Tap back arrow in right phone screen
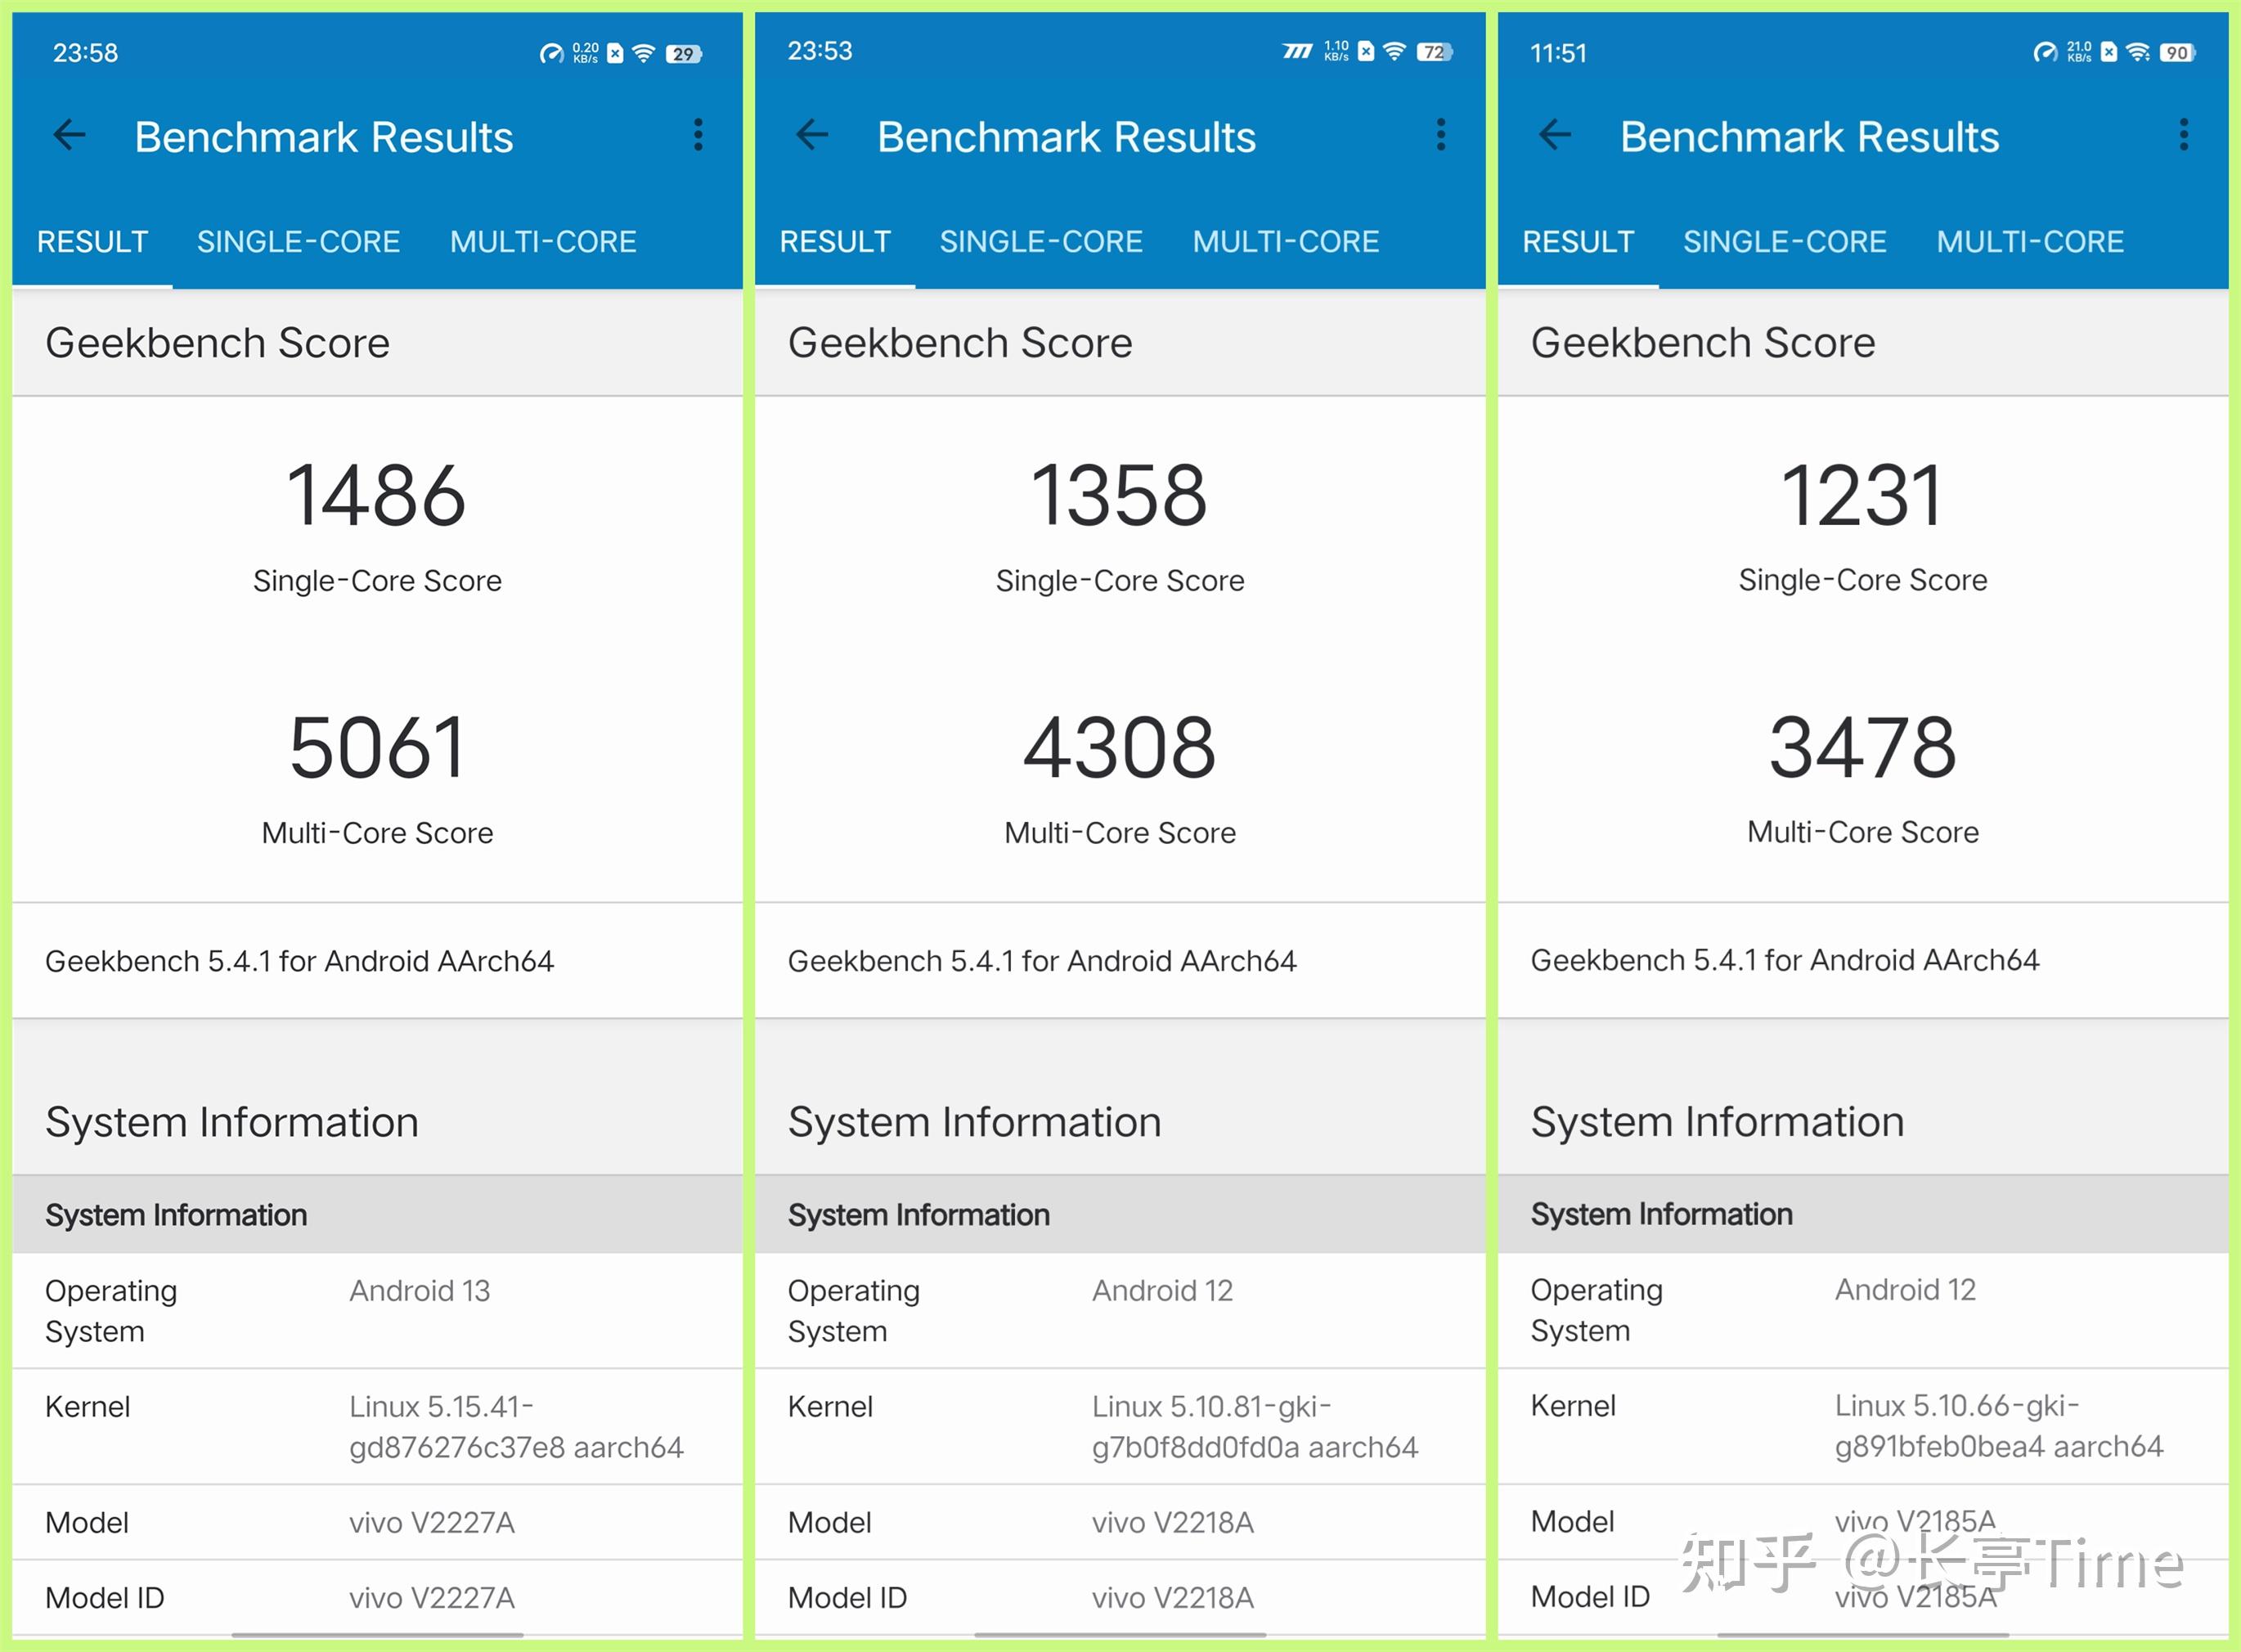Screen dimensions: 2241x1652 (1555, 135)
